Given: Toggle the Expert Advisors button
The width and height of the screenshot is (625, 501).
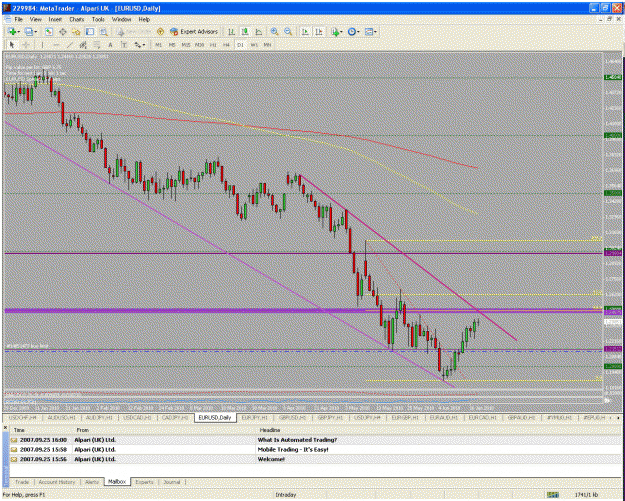Looking at the screenshot, I should pyautogui.click(x=194, y=31).
